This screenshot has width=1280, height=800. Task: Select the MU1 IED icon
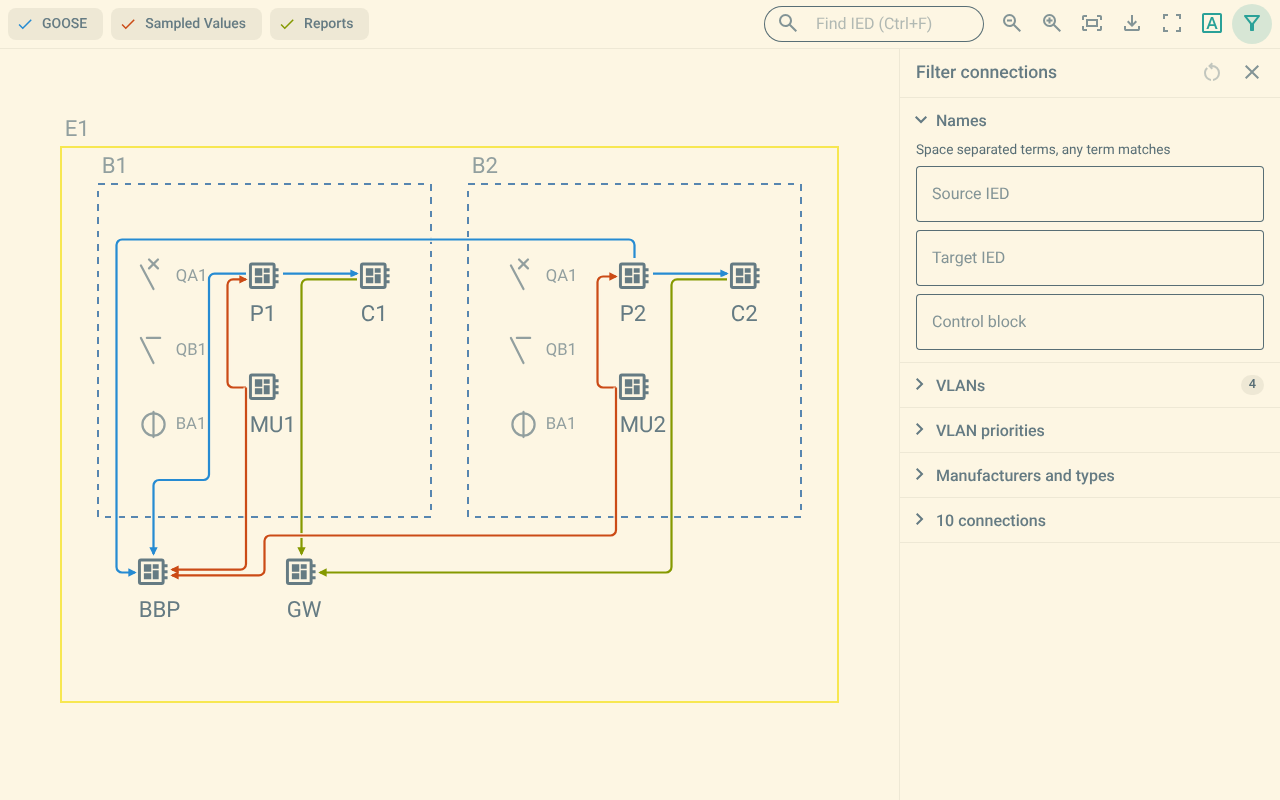pyautogui.click(x=263, y=386)
